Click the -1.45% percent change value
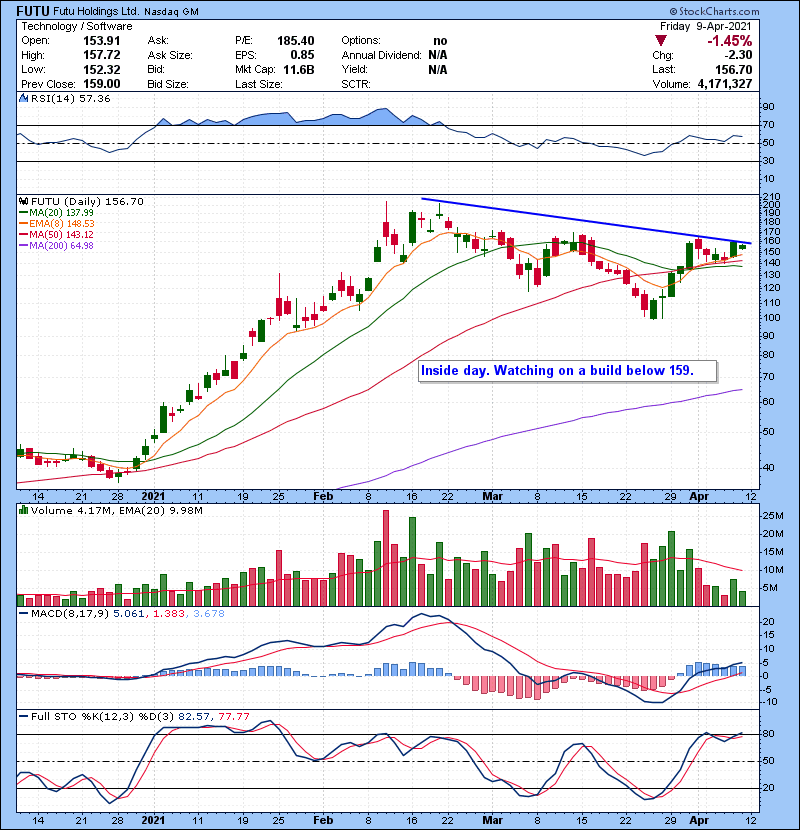Viewport: 800px width, 830px height. [x=730, y=41]
